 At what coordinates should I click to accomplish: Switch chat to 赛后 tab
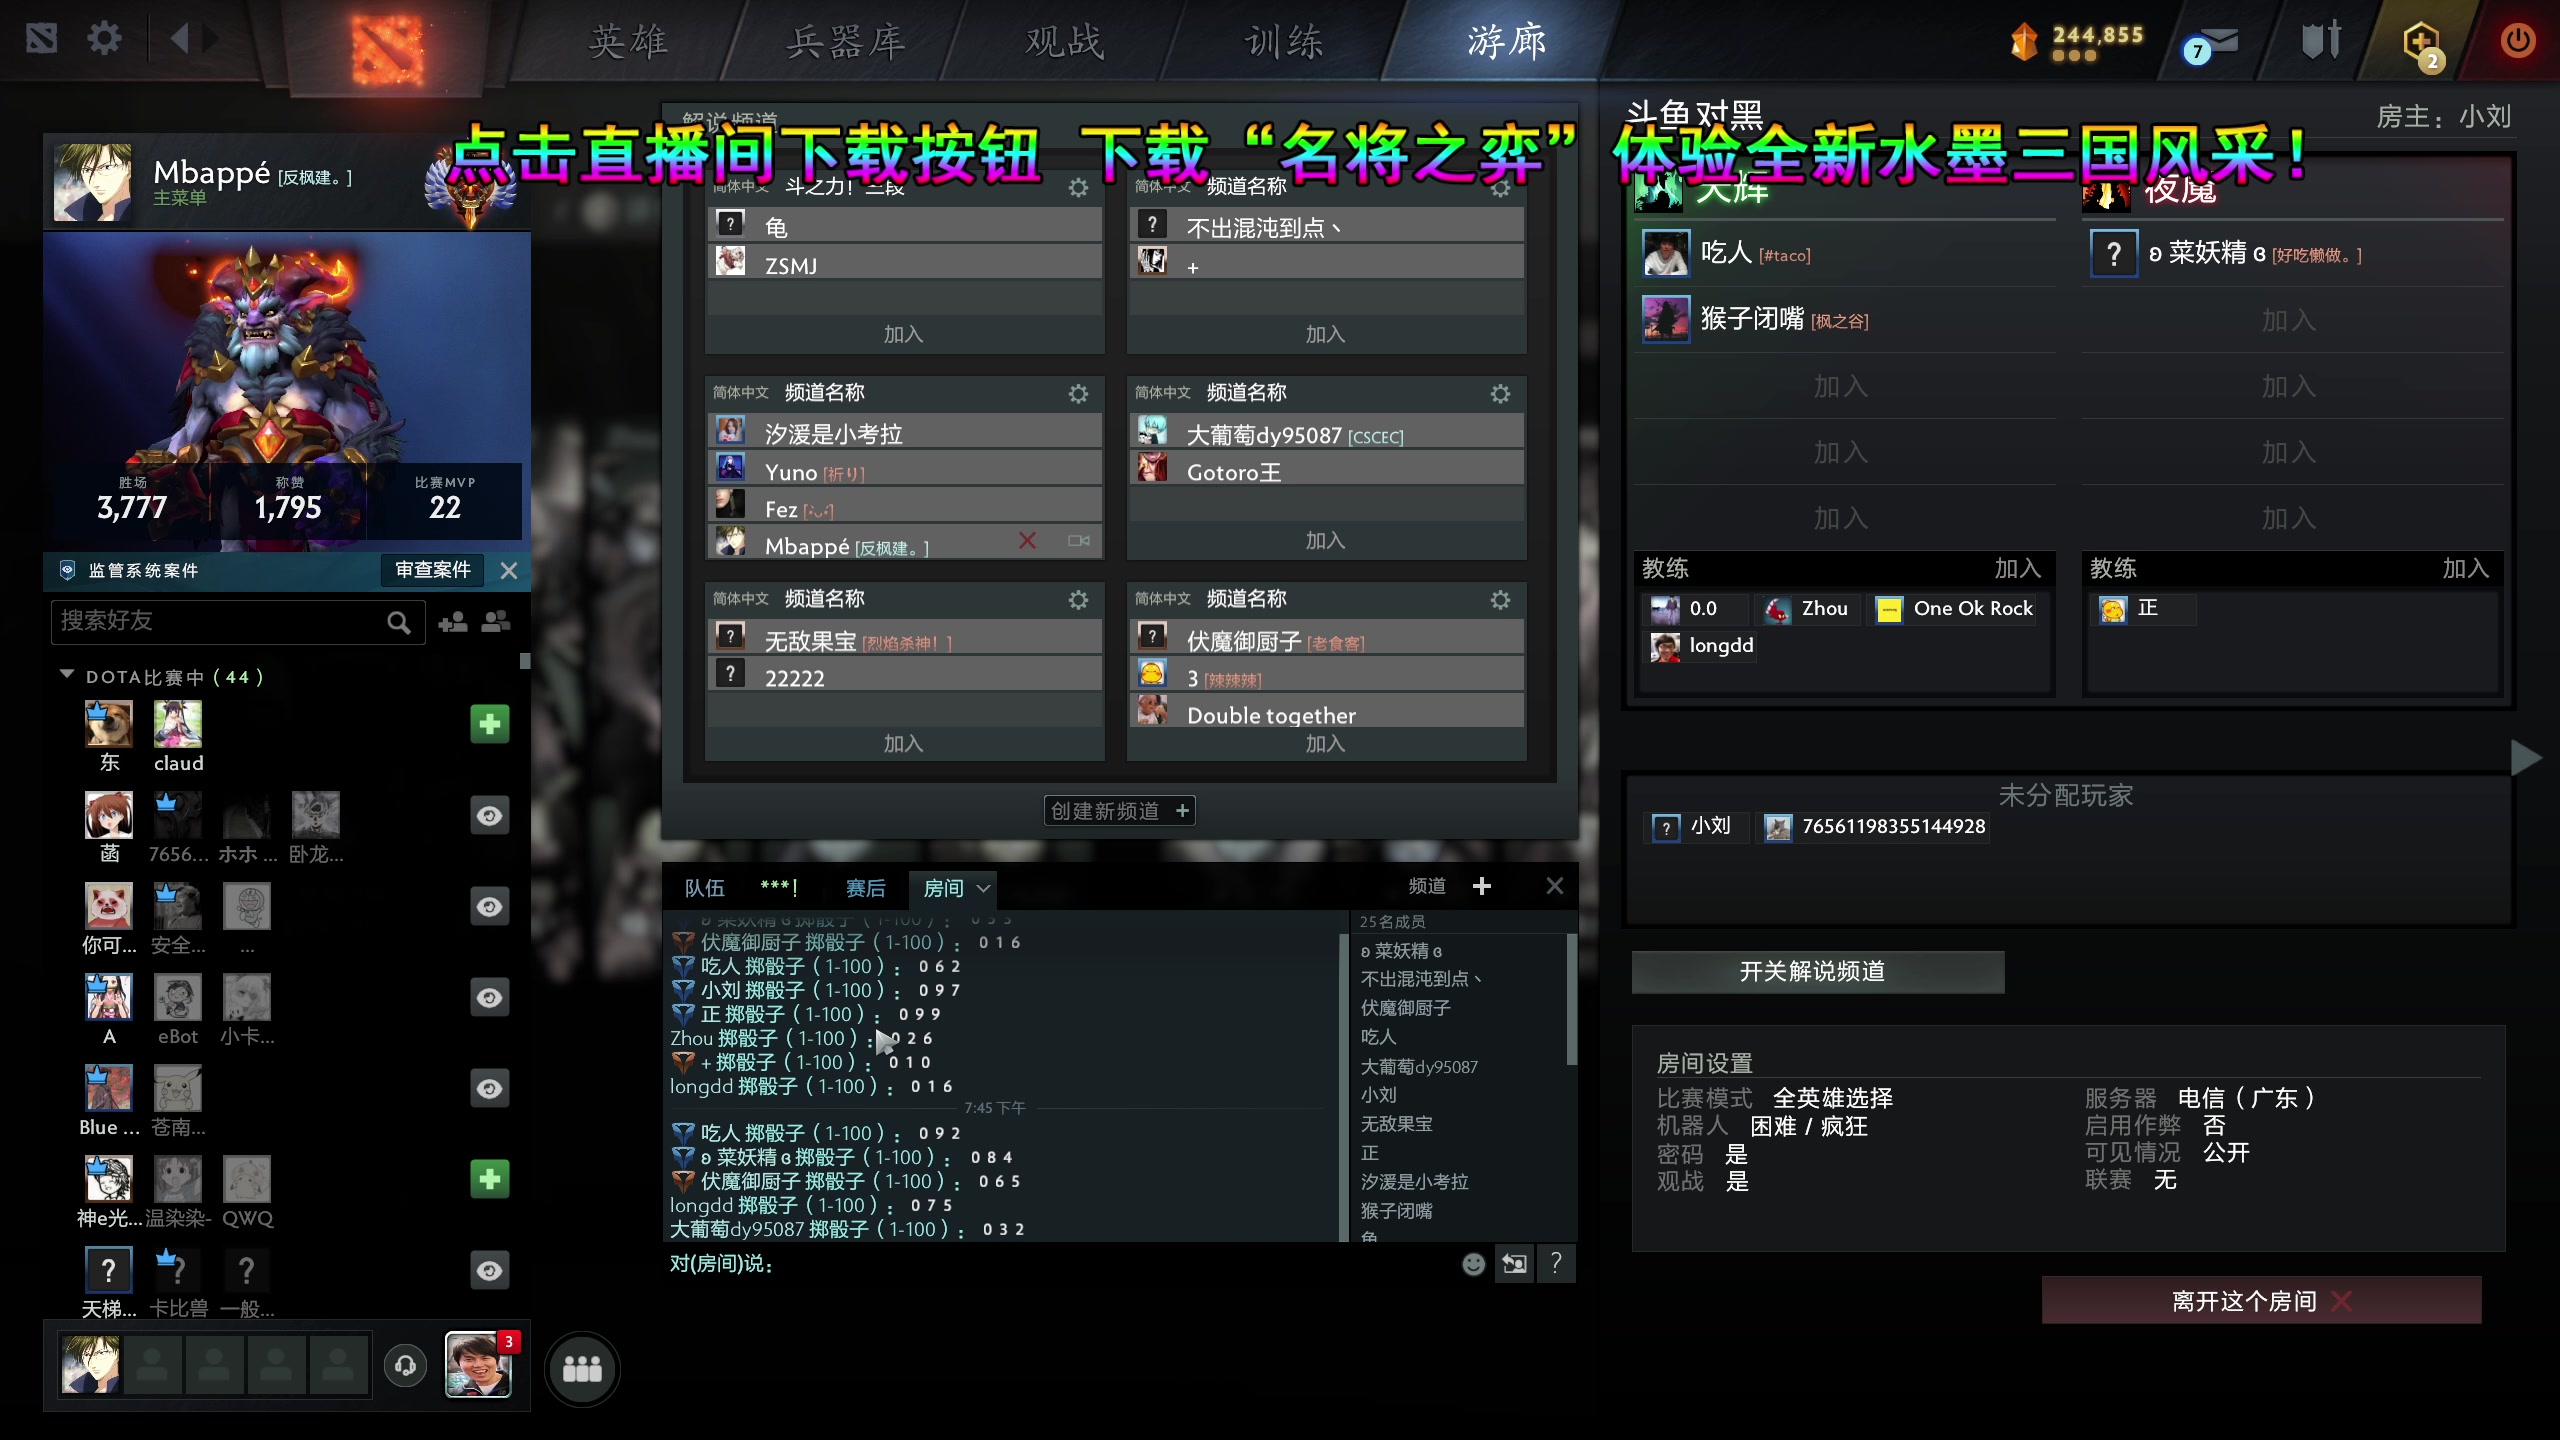click(x=866, y=888)
